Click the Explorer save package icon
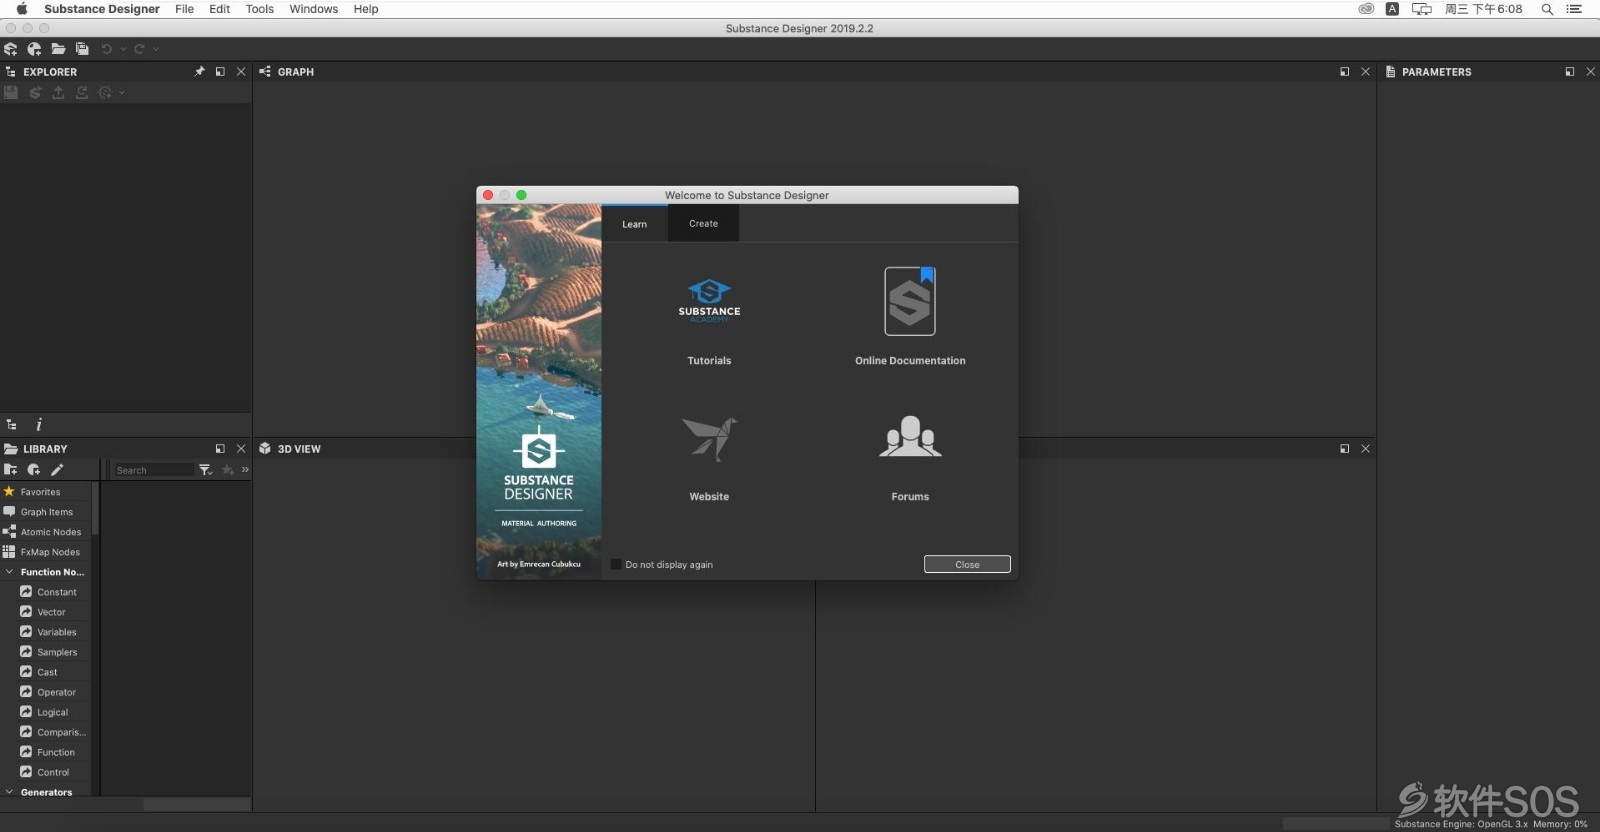The image size is (1600, 832). pos(11,93)
